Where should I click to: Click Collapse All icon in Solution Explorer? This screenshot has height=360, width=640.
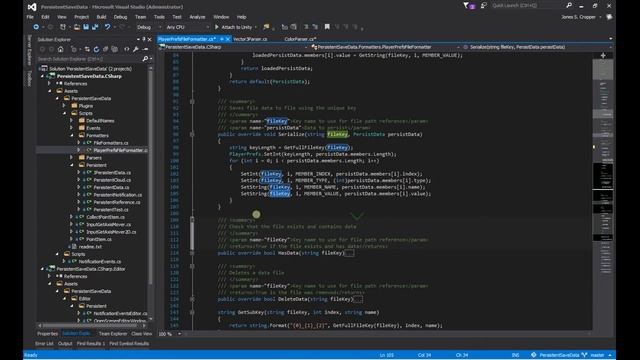click(105, 49)
